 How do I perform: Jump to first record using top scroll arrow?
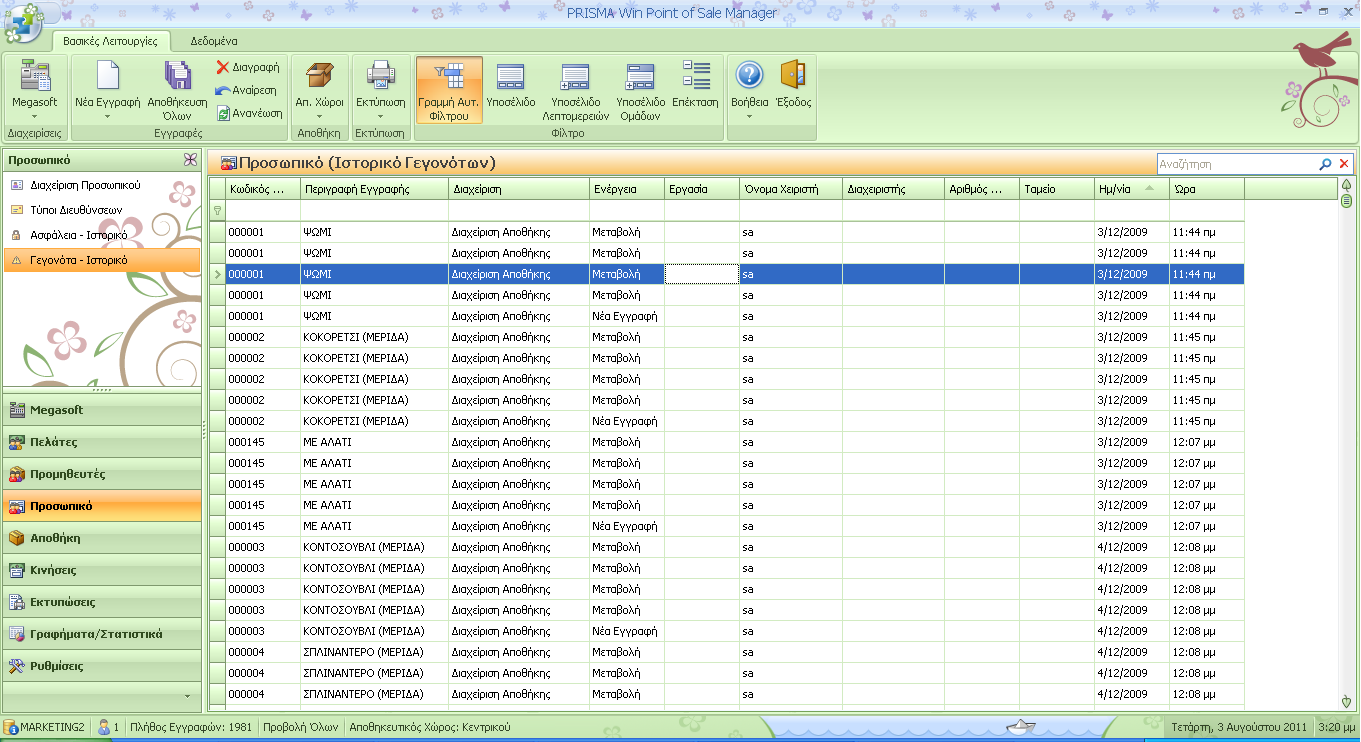click(1346, 185)
